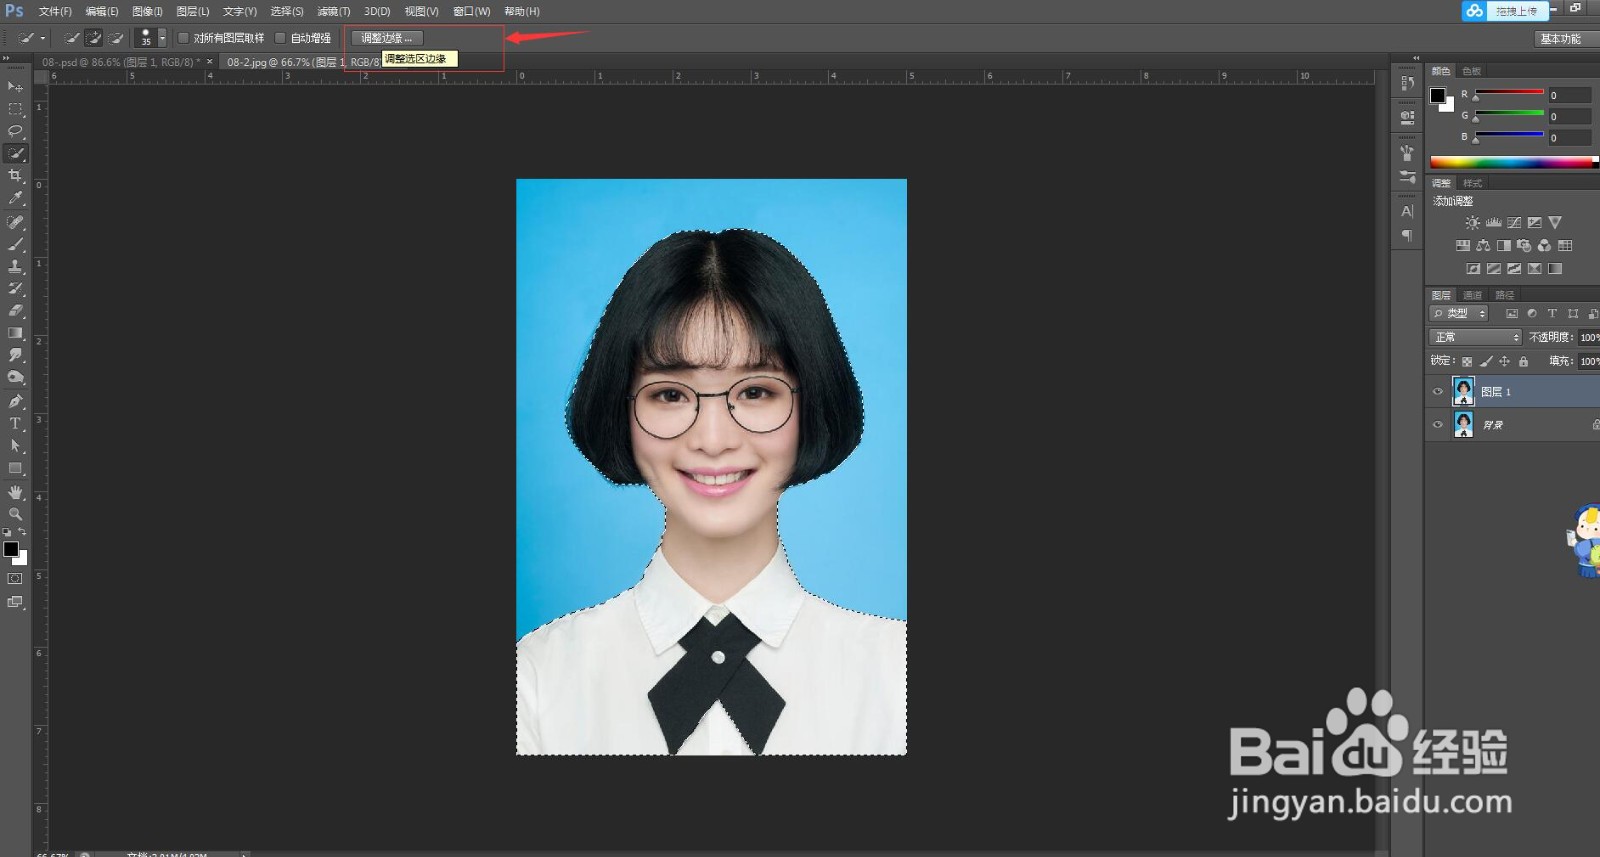Screen dimensions: 1600x857
Task: Click the 调整边缘... button
Action: 386,38
